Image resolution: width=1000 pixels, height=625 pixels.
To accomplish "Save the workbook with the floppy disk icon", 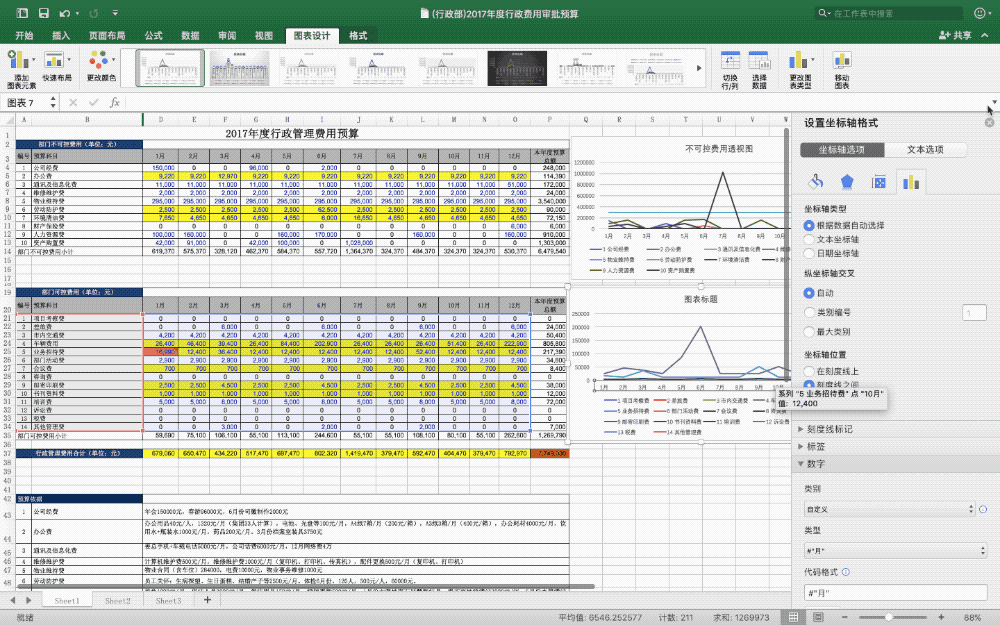I will point(44,13).
